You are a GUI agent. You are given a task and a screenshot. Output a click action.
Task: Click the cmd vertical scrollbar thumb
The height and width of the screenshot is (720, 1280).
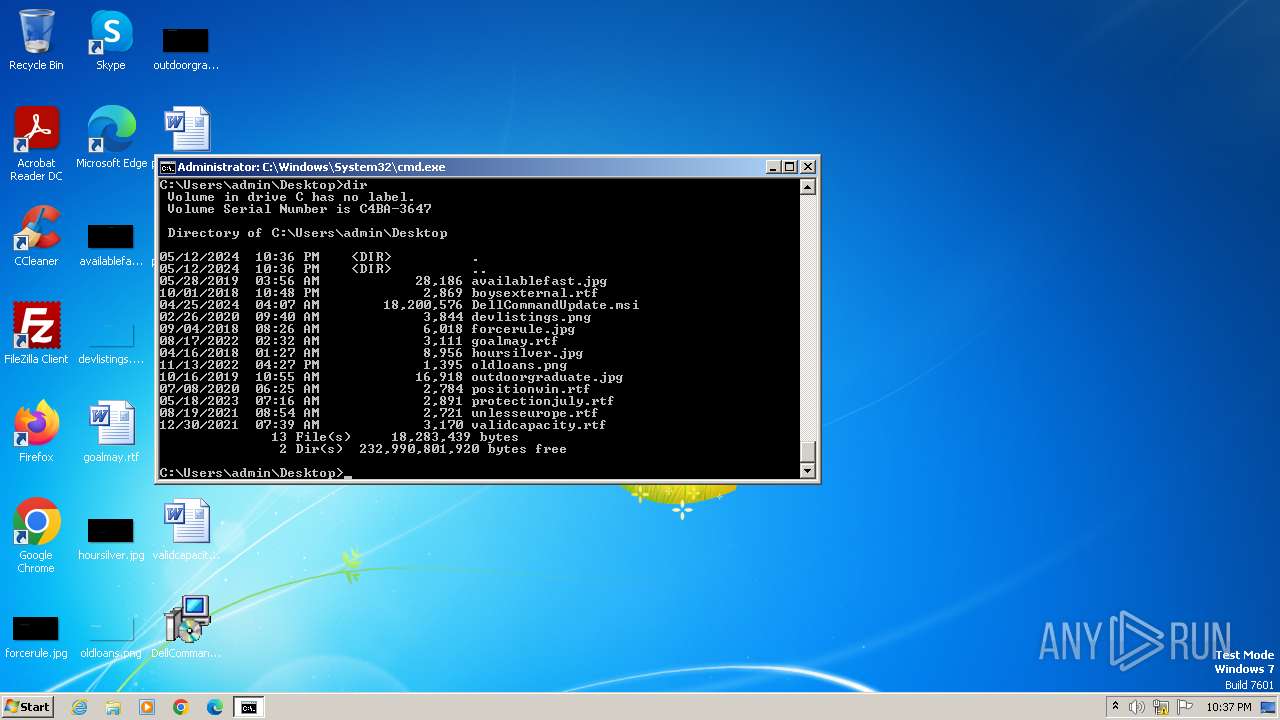pos(808,452)
